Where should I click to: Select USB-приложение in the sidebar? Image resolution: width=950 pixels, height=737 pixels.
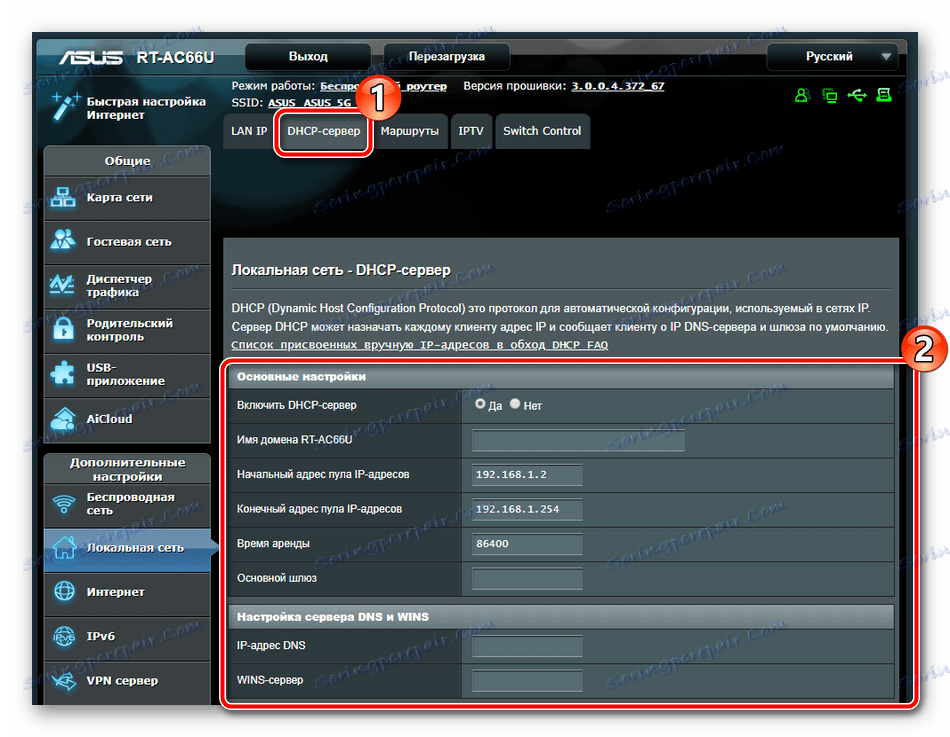125,374
